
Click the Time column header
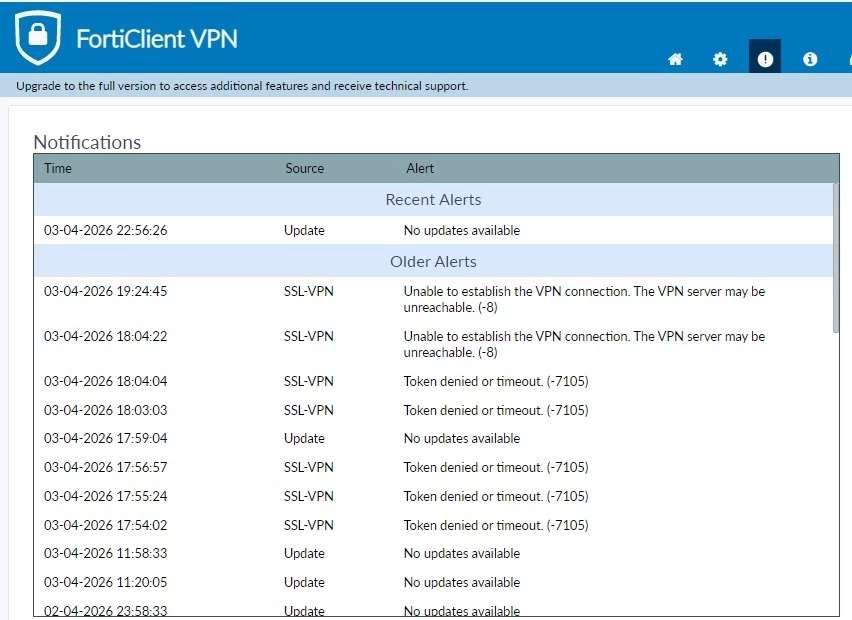(x=58, y=168)
